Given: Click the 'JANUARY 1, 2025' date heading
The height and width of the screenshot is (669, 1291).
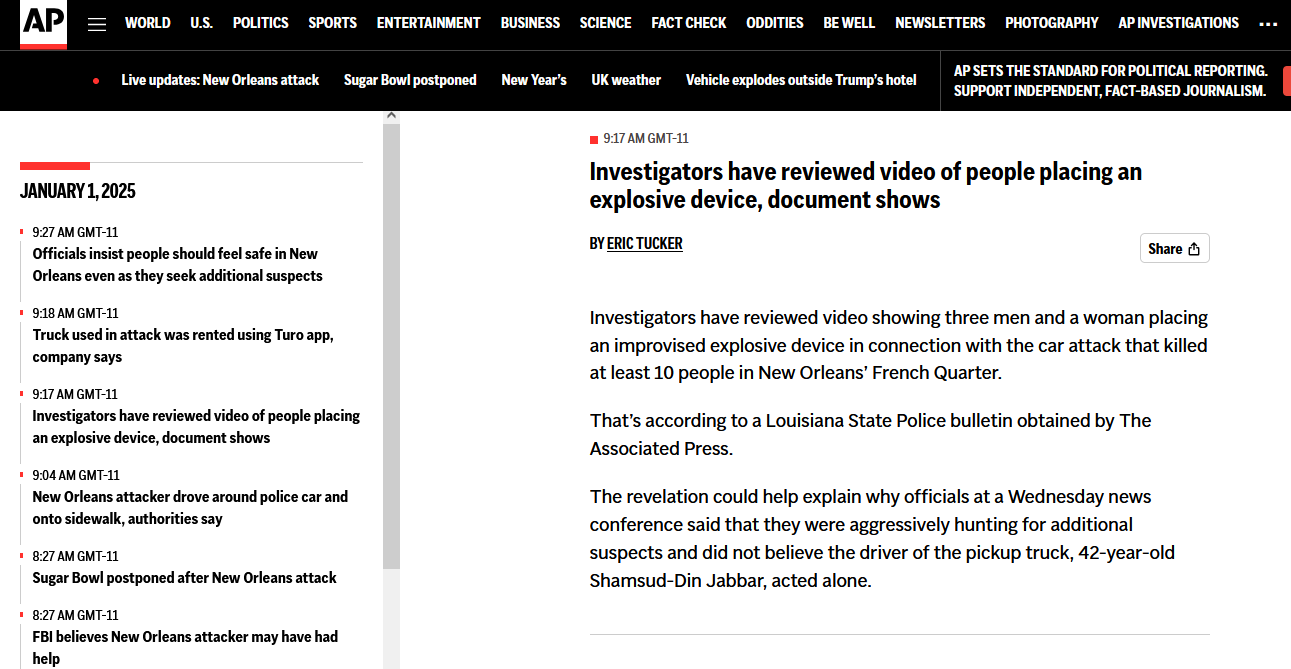Looking at the screenshot, I should tap(77, 191).
